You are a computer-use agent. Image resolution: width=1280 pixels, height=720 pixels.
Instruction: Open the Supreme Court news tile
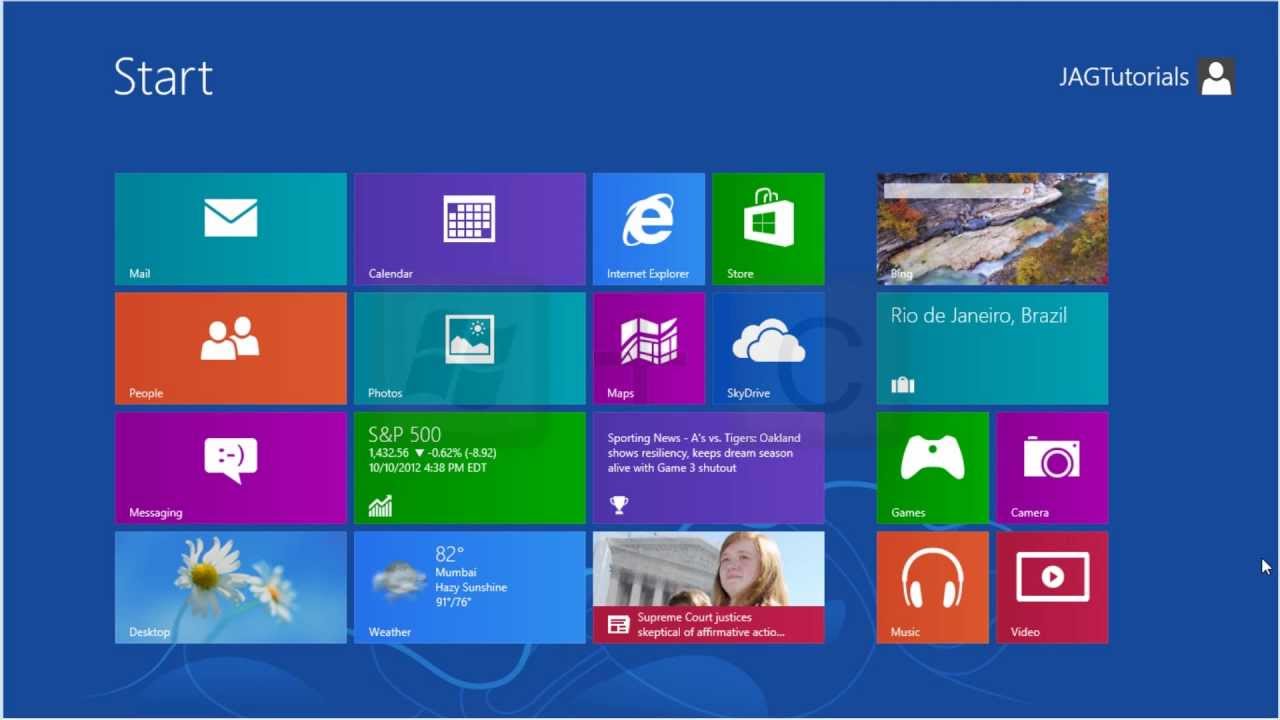click(709, 587)
